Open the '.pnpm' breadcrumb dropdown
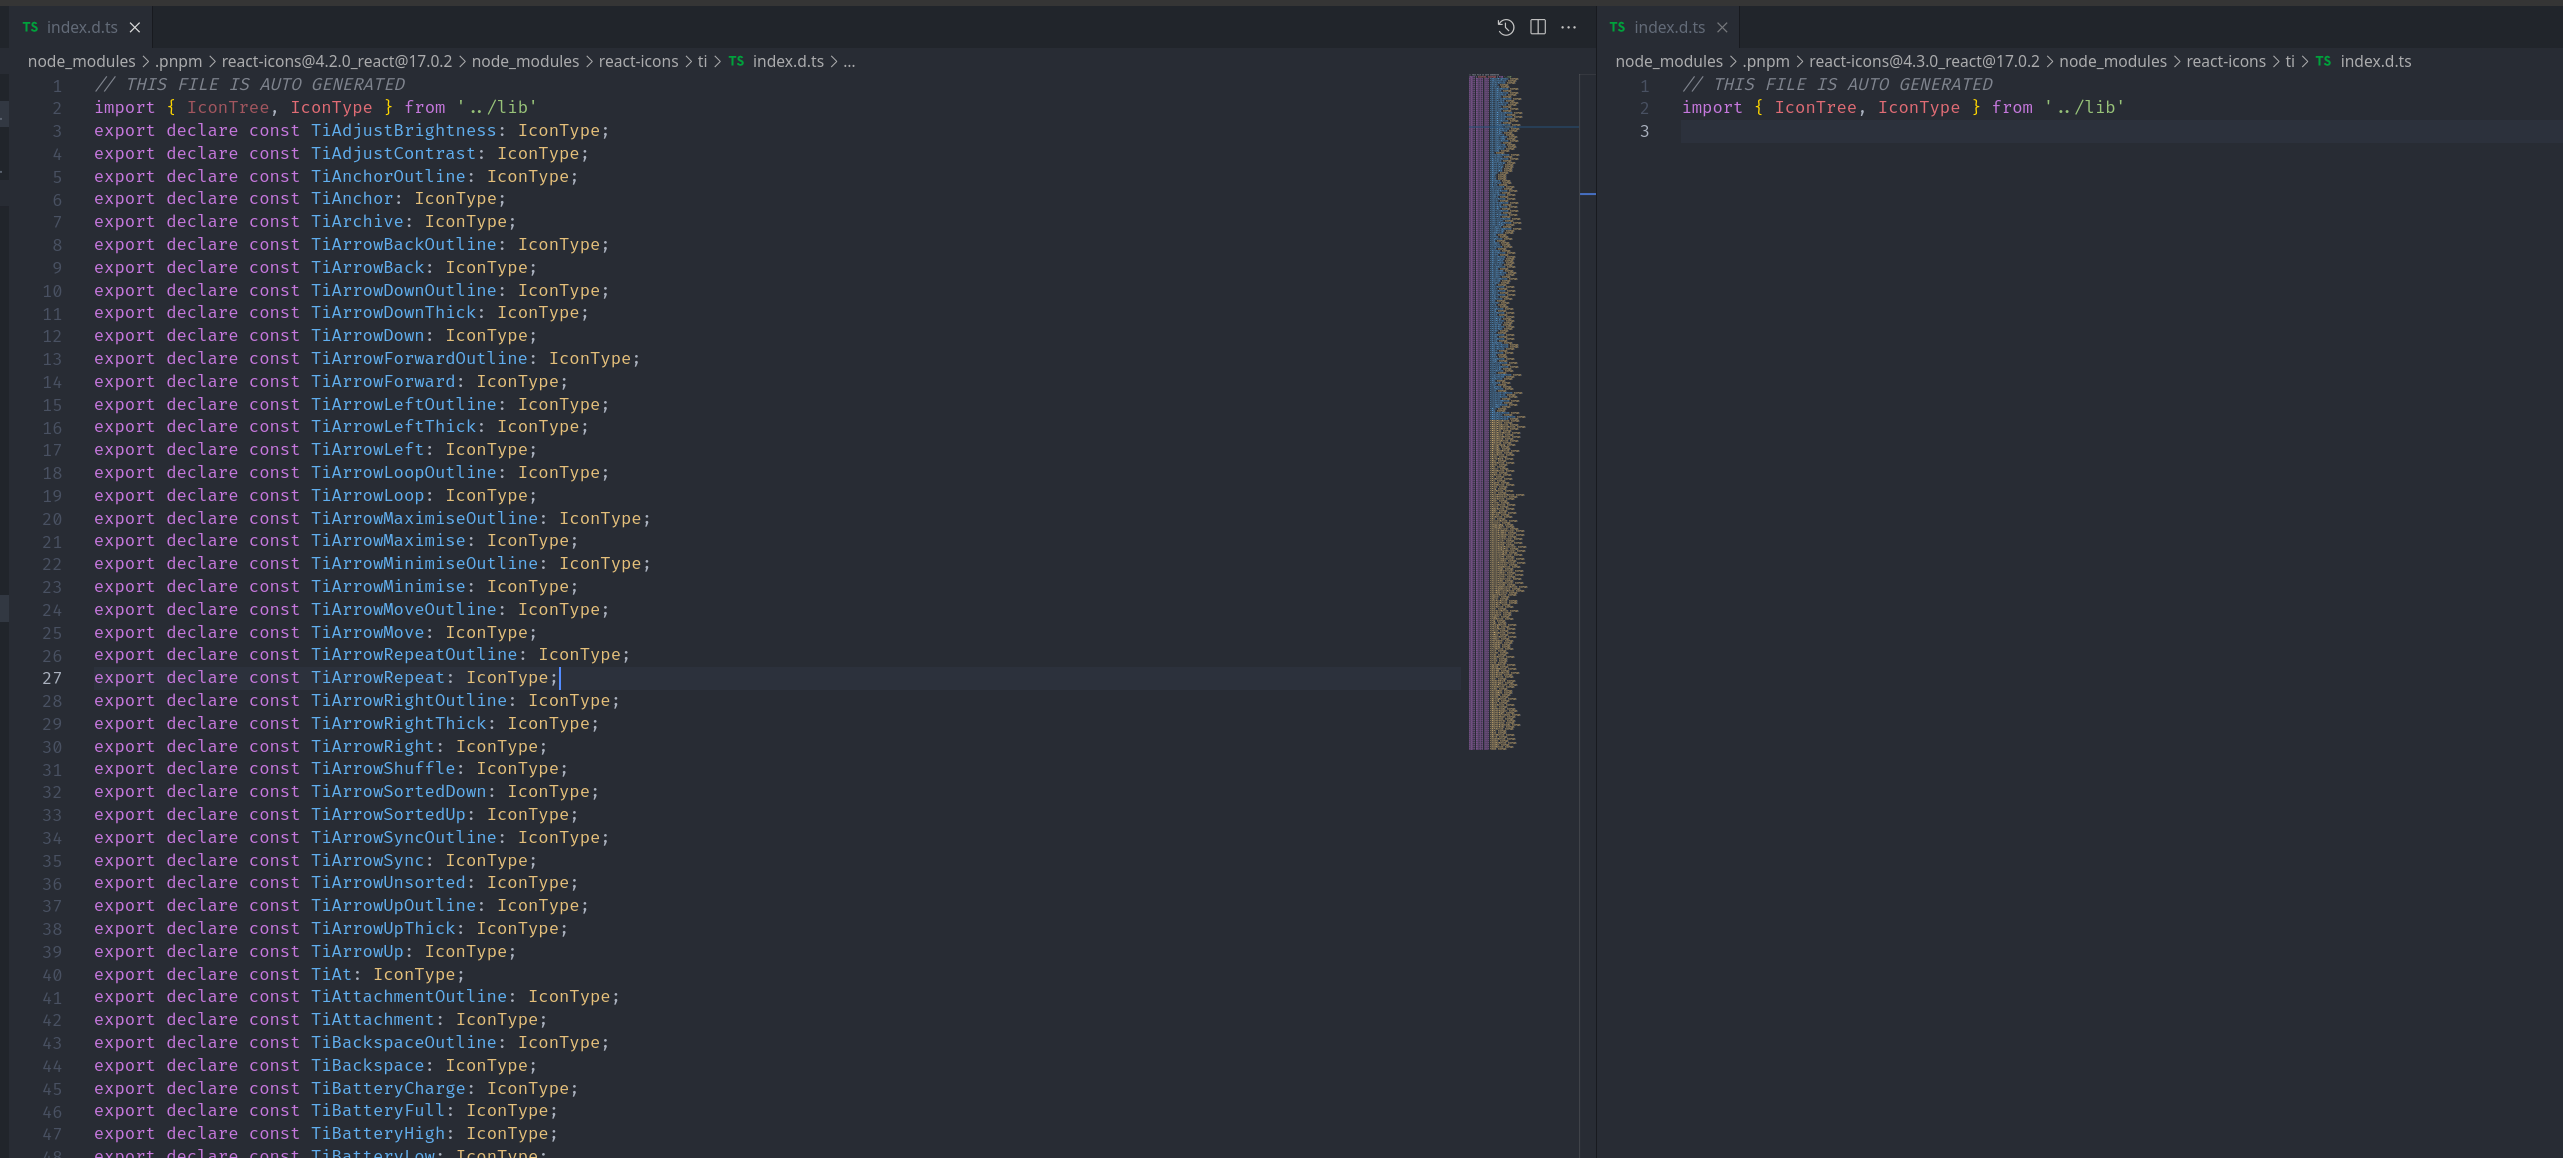 (x=177, y=61)
